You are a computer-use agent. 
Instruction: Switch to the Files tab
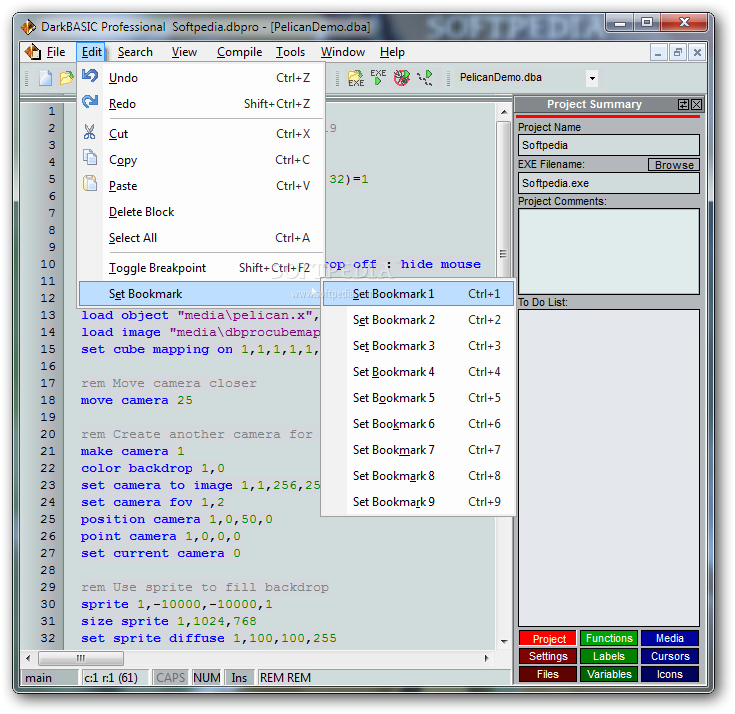[x=548, y=674]
